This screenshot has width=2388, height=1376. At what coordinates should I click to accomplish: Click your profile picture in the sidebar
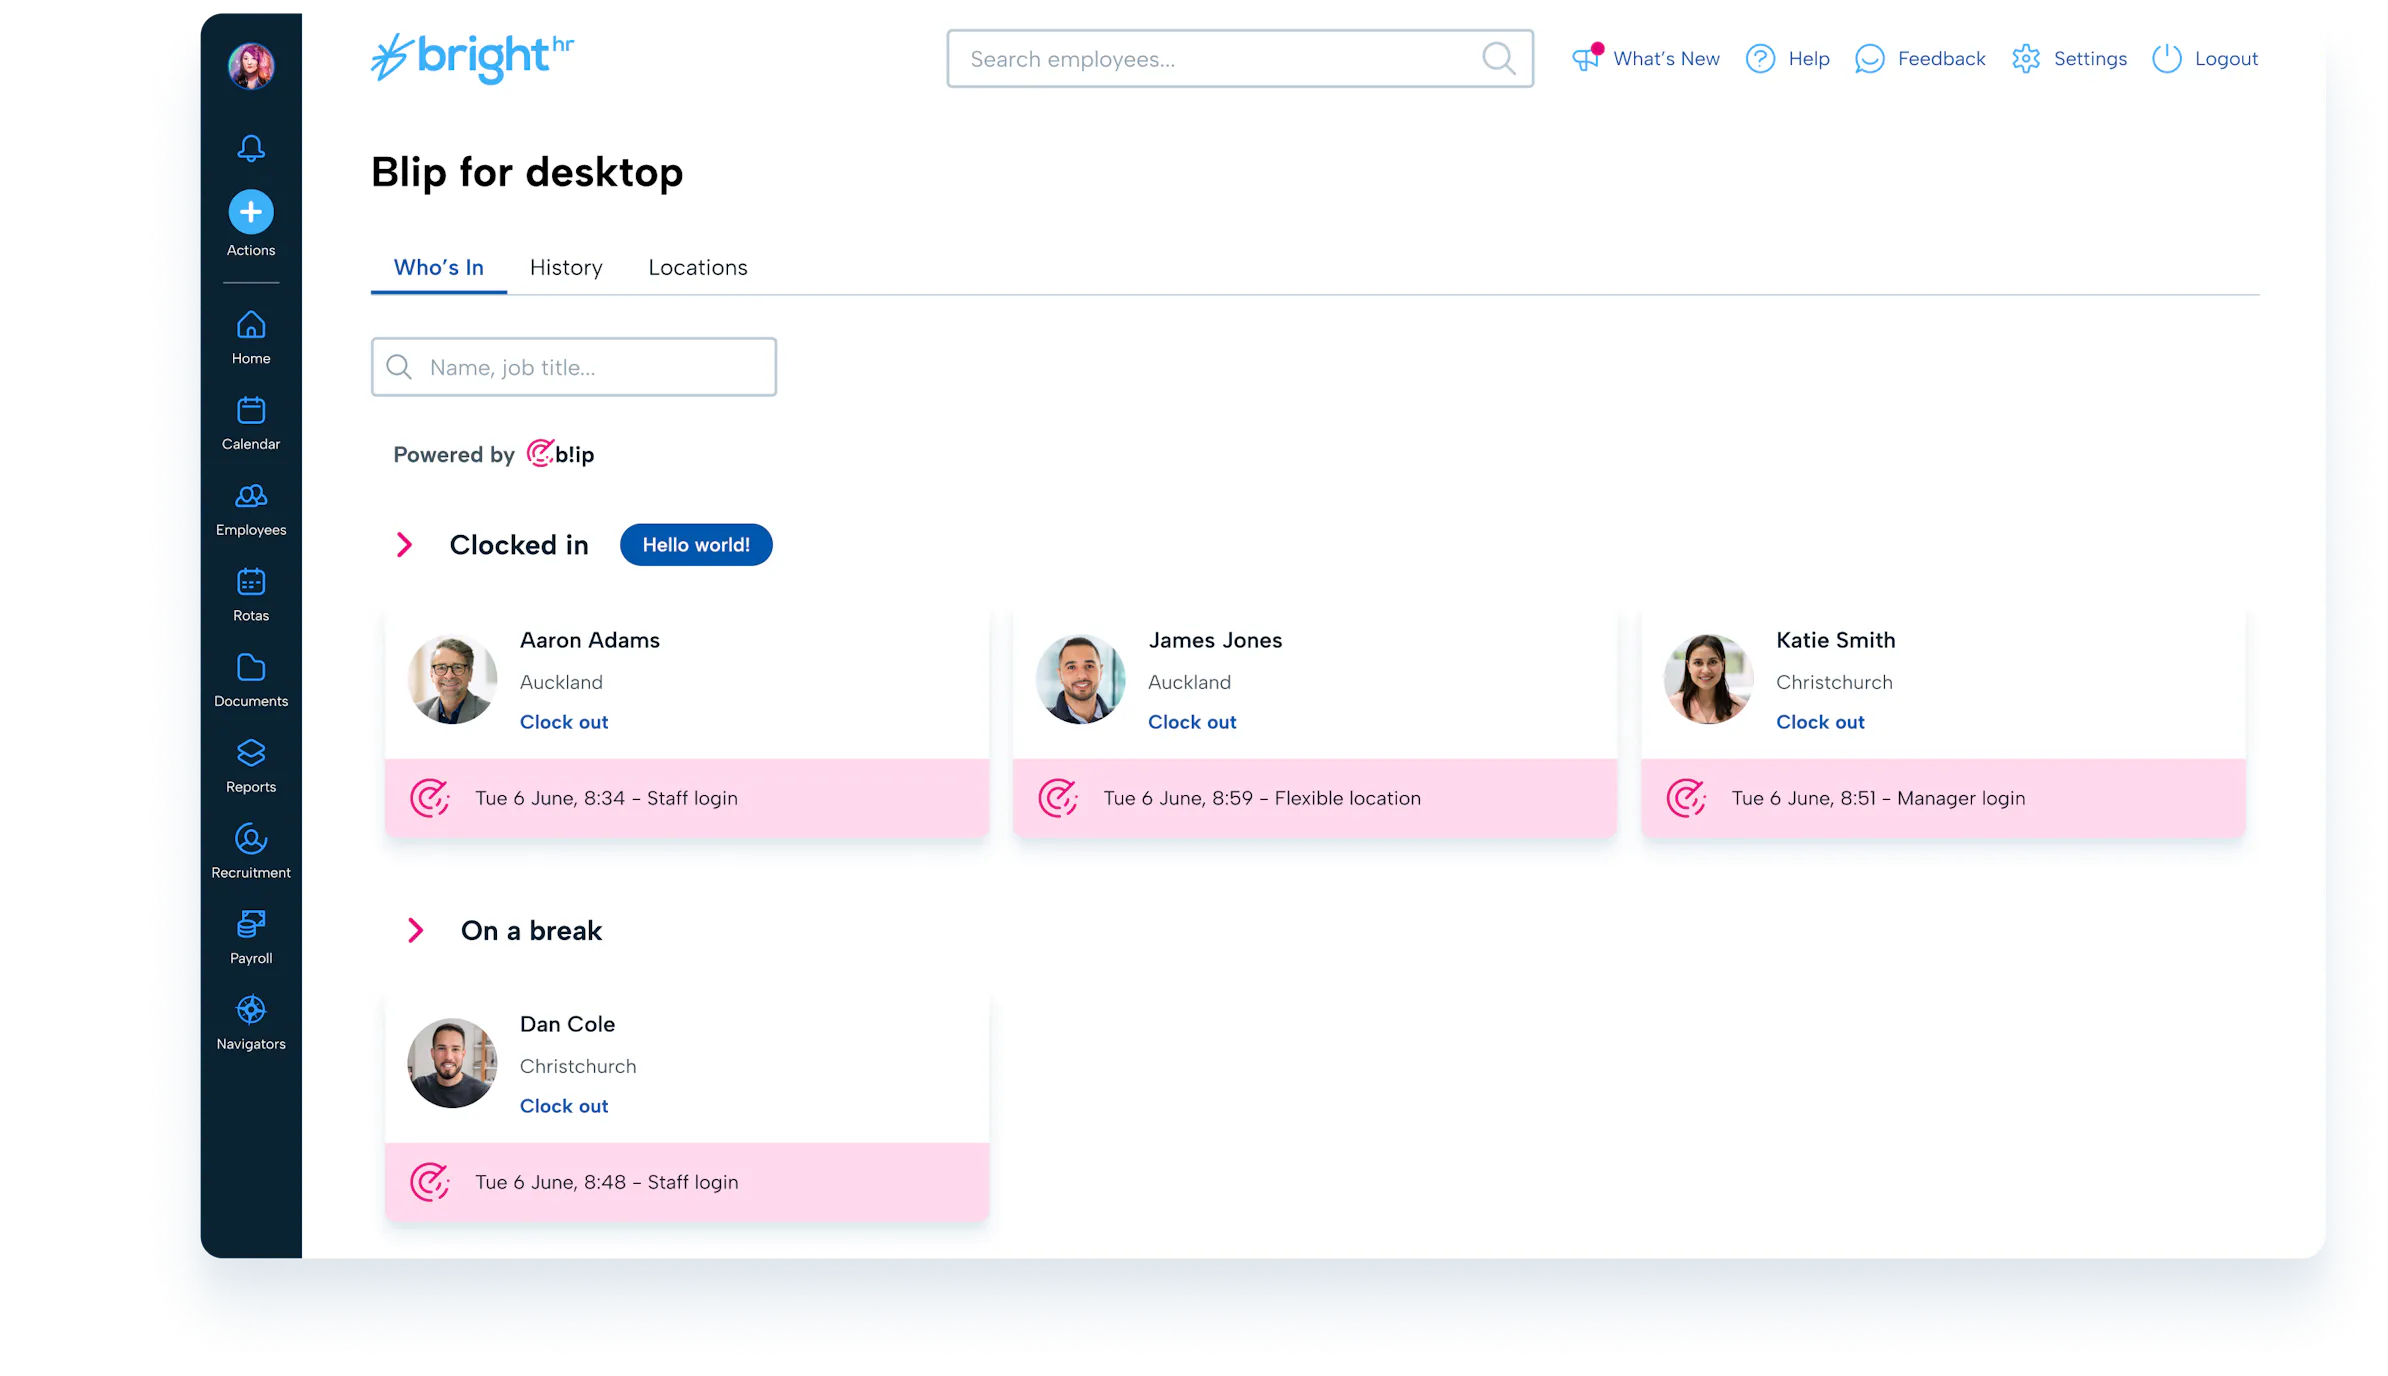point(250,65)
